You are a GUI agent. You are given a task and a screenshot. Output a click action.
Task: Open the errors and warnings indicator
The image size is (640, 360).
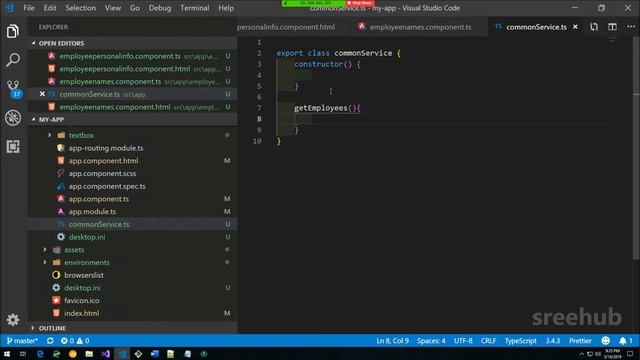coord(75,340)
